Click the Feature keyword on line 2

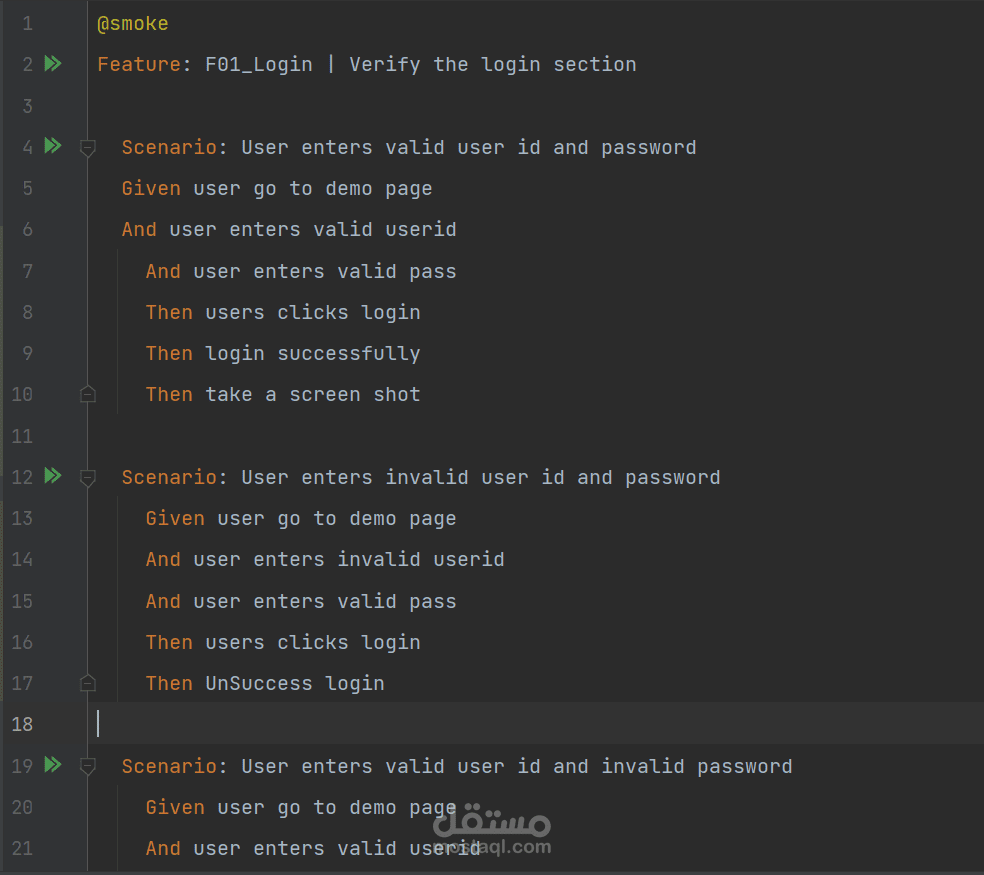(138, 65)
